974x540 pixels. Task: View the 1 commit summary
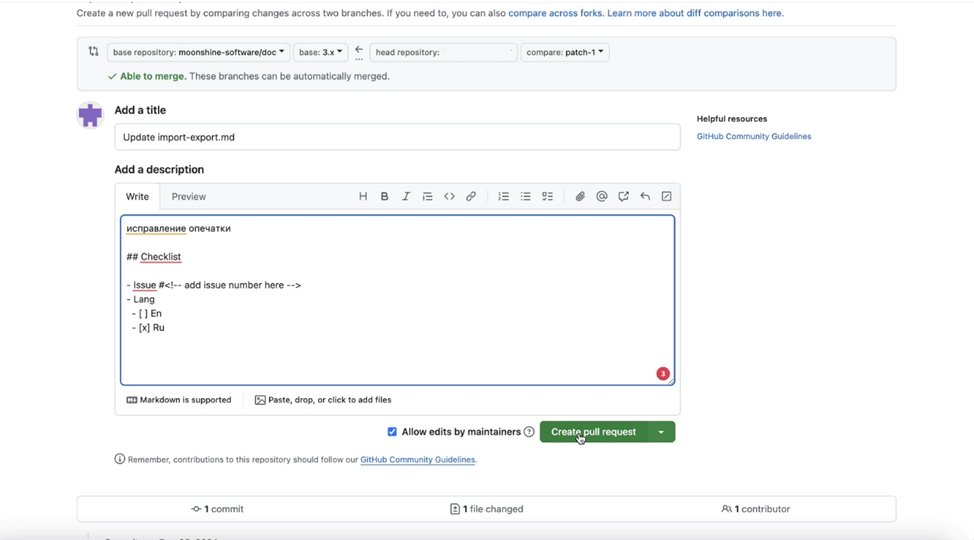[x=217, y=509]
